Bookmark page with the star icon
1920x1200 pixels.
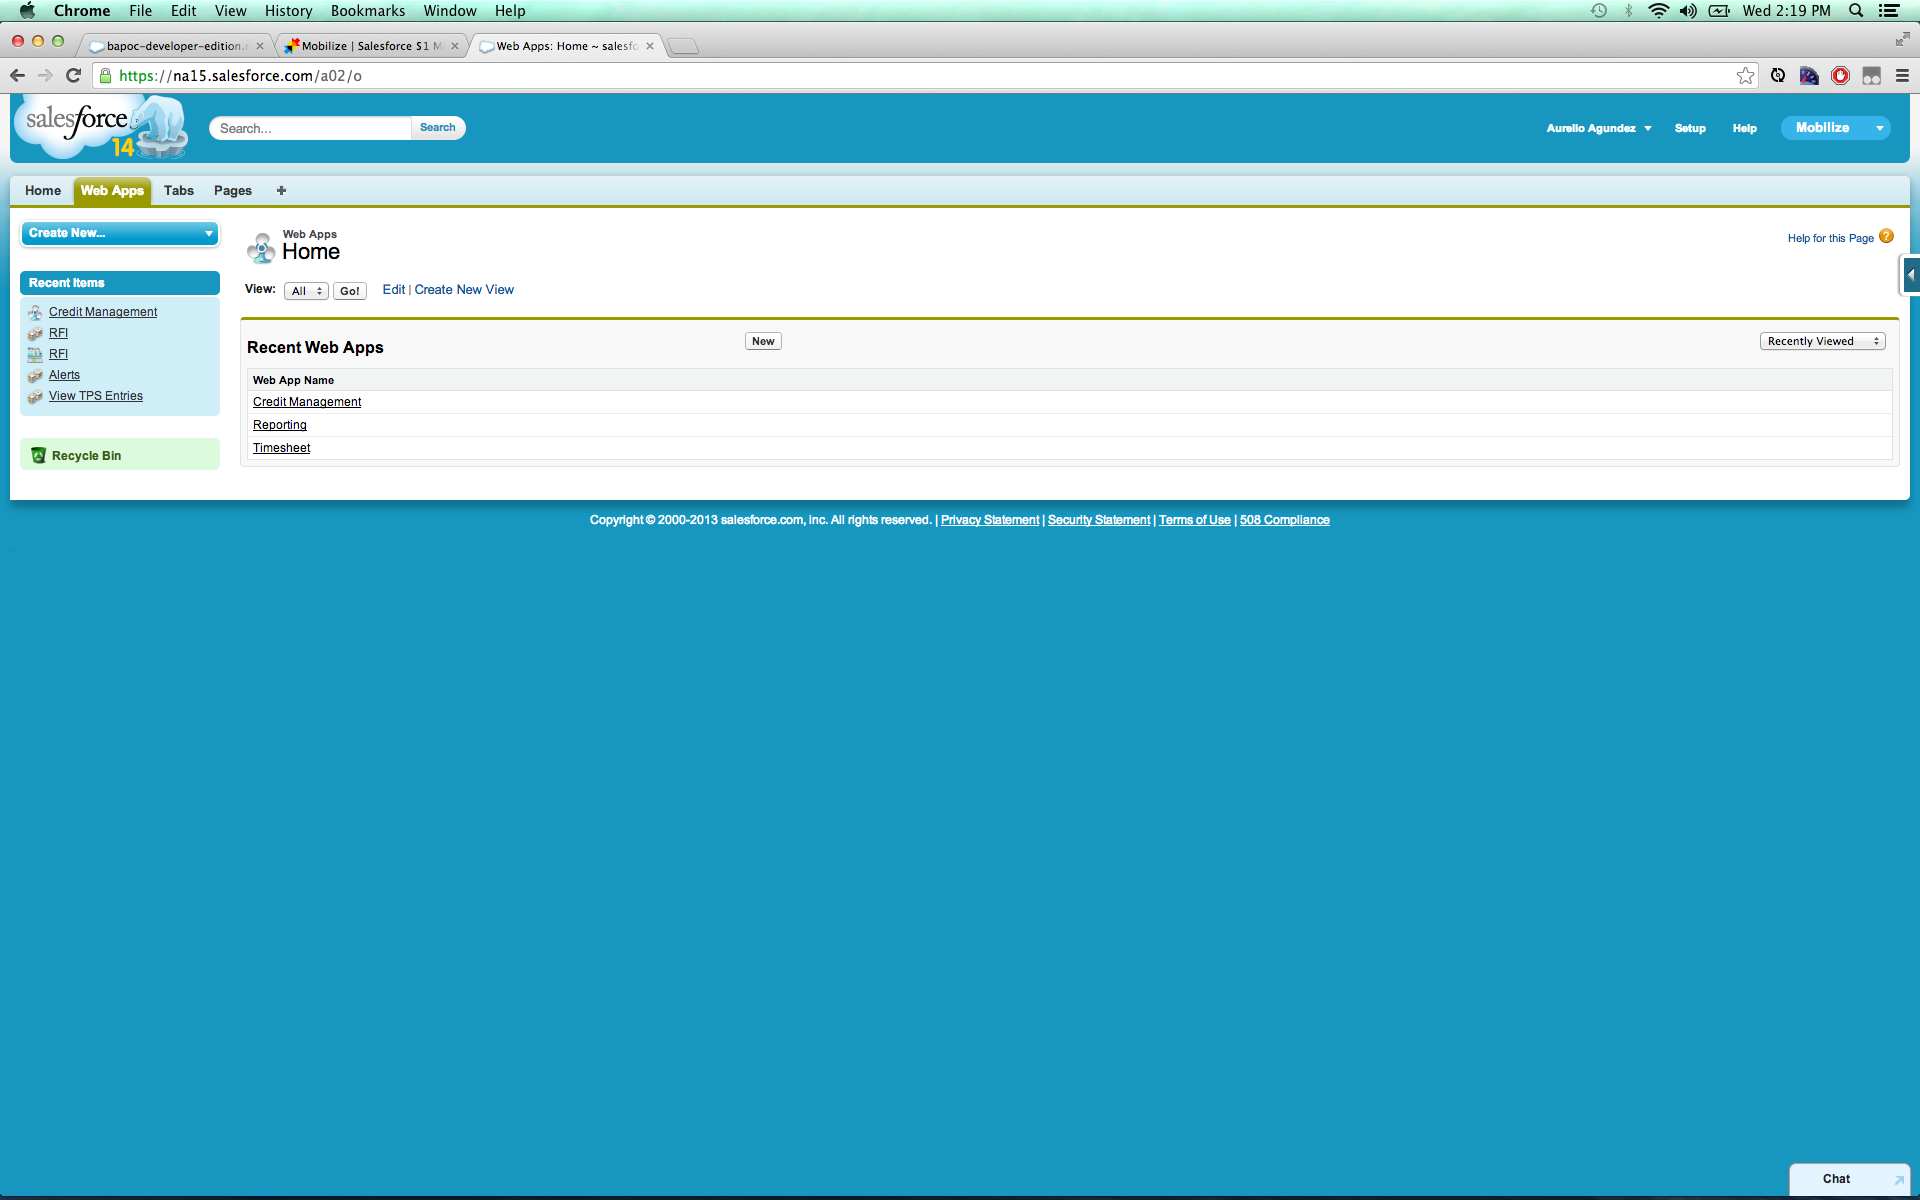click(1745, 76)
